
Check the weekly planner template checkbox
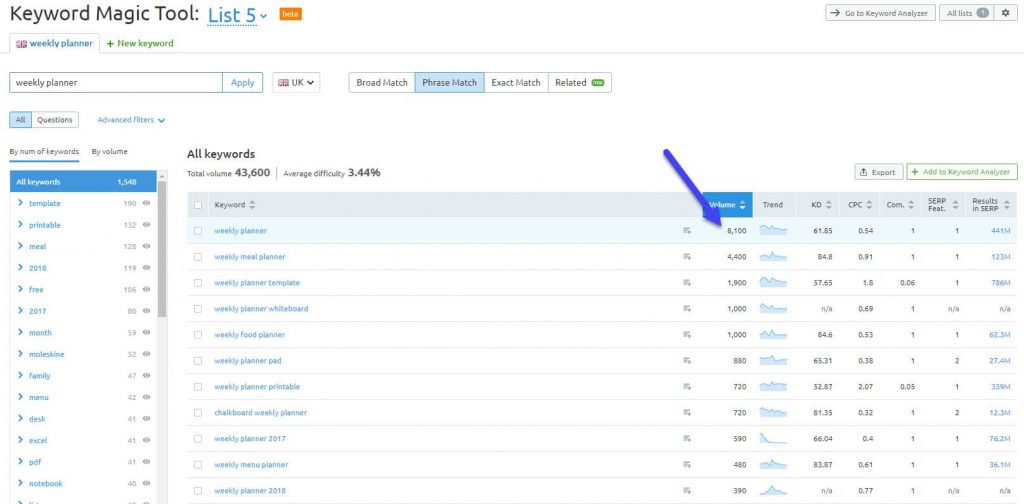(198, 283)
